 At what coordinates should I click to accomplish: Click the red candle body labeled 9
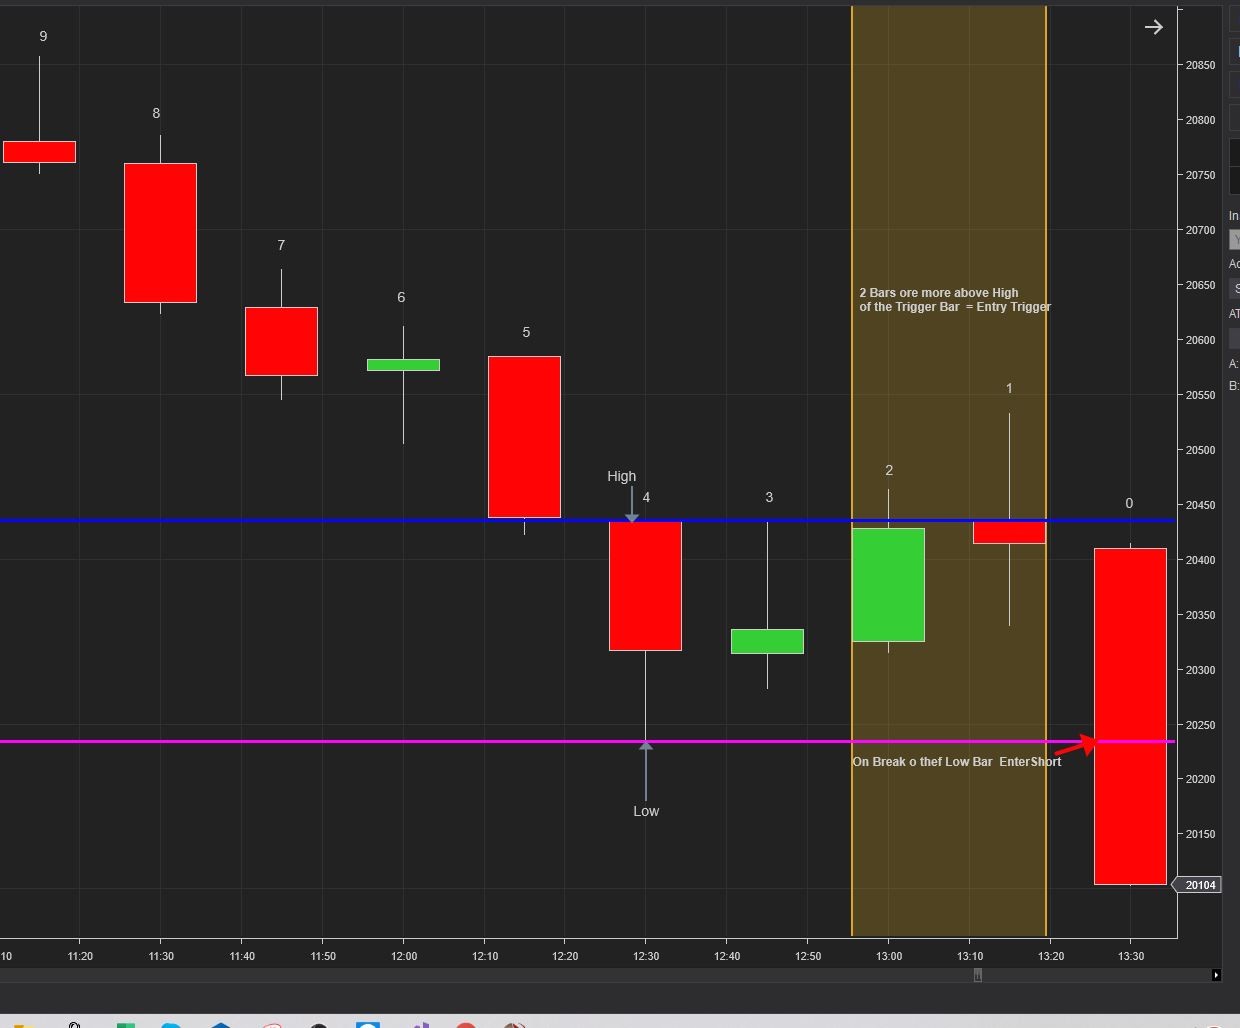pos(39,152)
